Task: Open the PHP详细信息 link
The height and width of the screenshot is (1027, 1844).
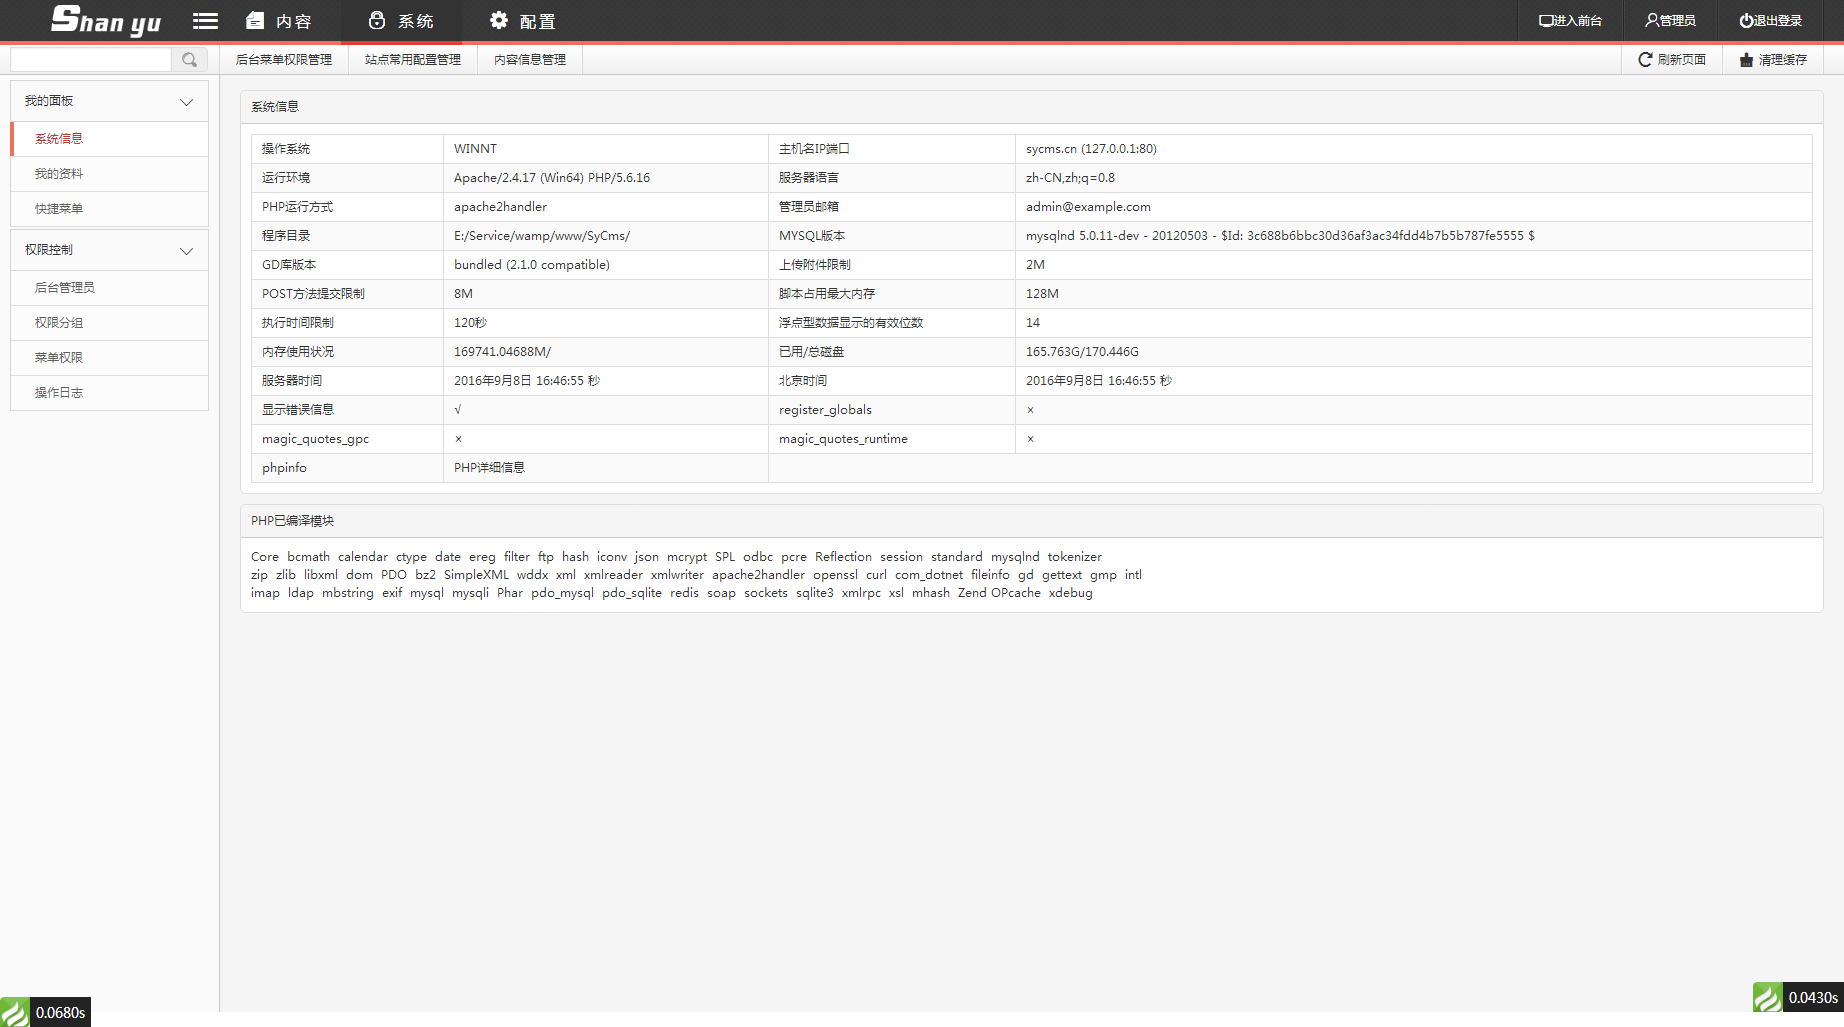Action: coord(489,468)
